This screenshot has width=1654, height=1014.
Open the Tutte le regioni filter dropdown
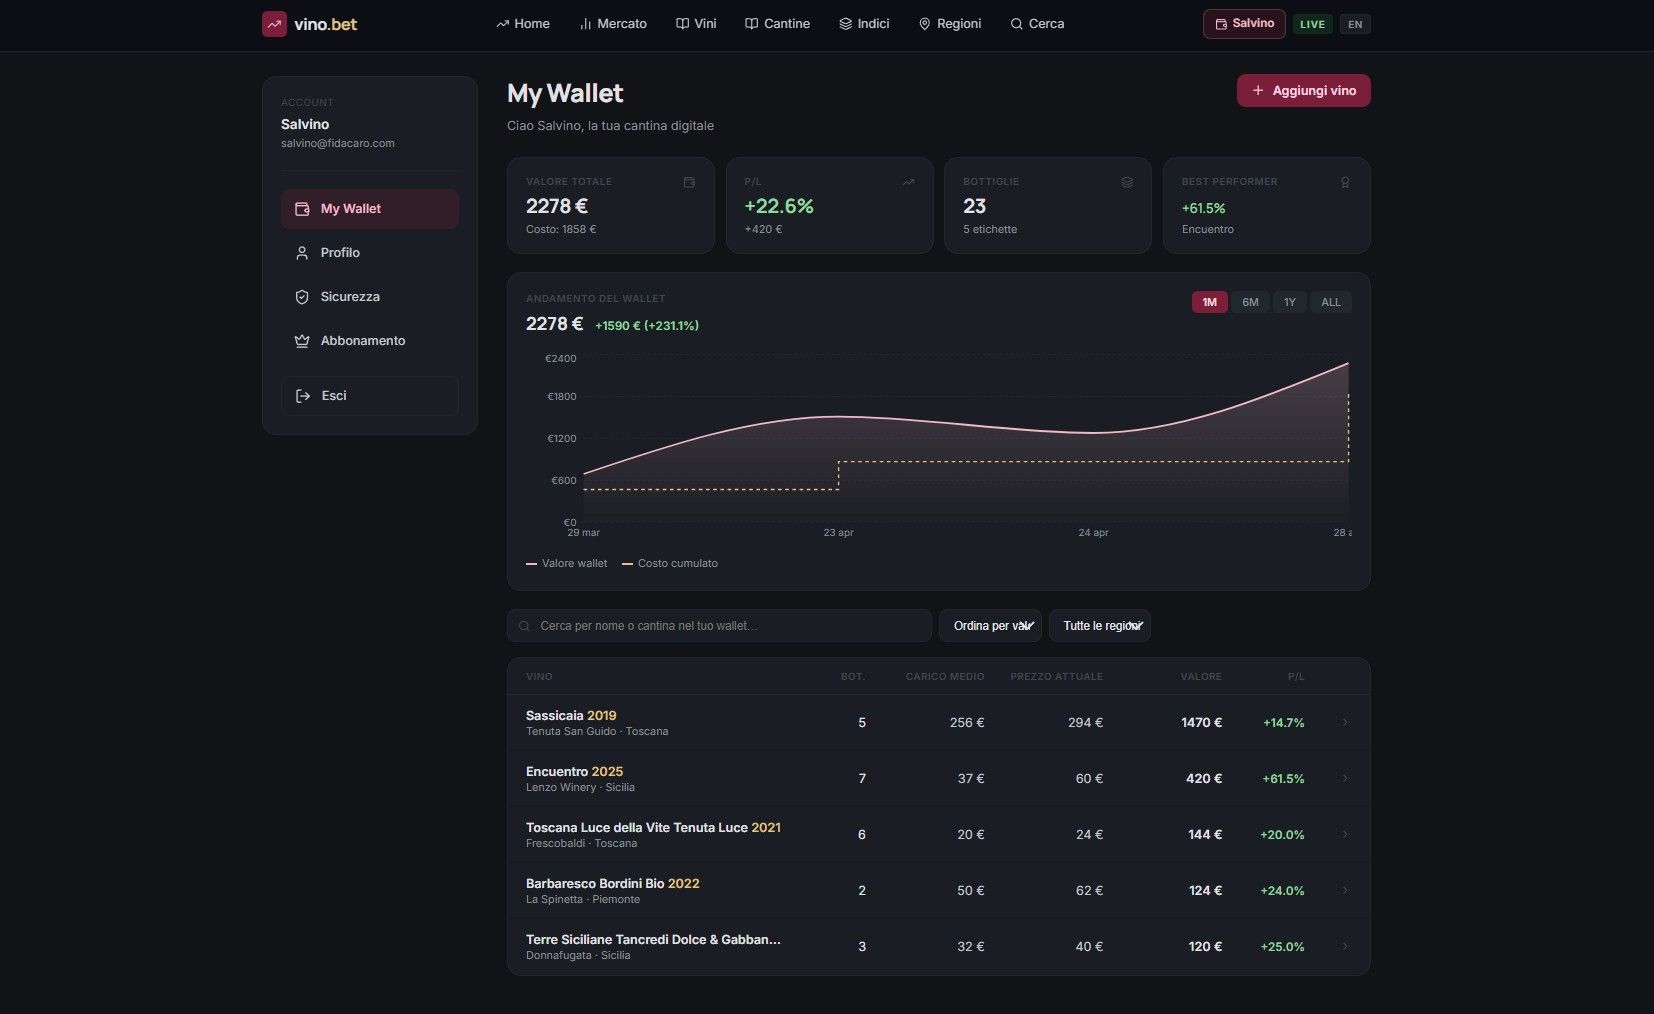point(1100,626)
